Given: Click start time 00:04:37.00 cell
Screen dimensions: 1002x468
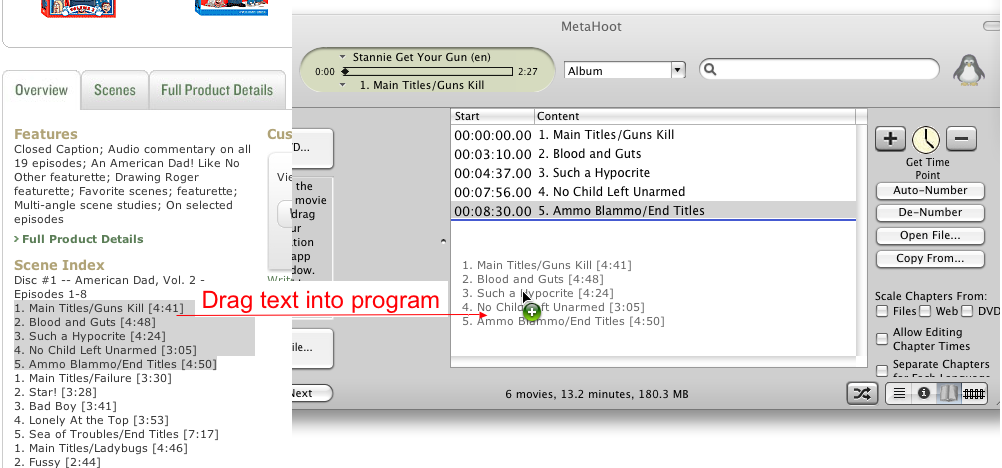Looking at the screenshot, I should (493, 173).
